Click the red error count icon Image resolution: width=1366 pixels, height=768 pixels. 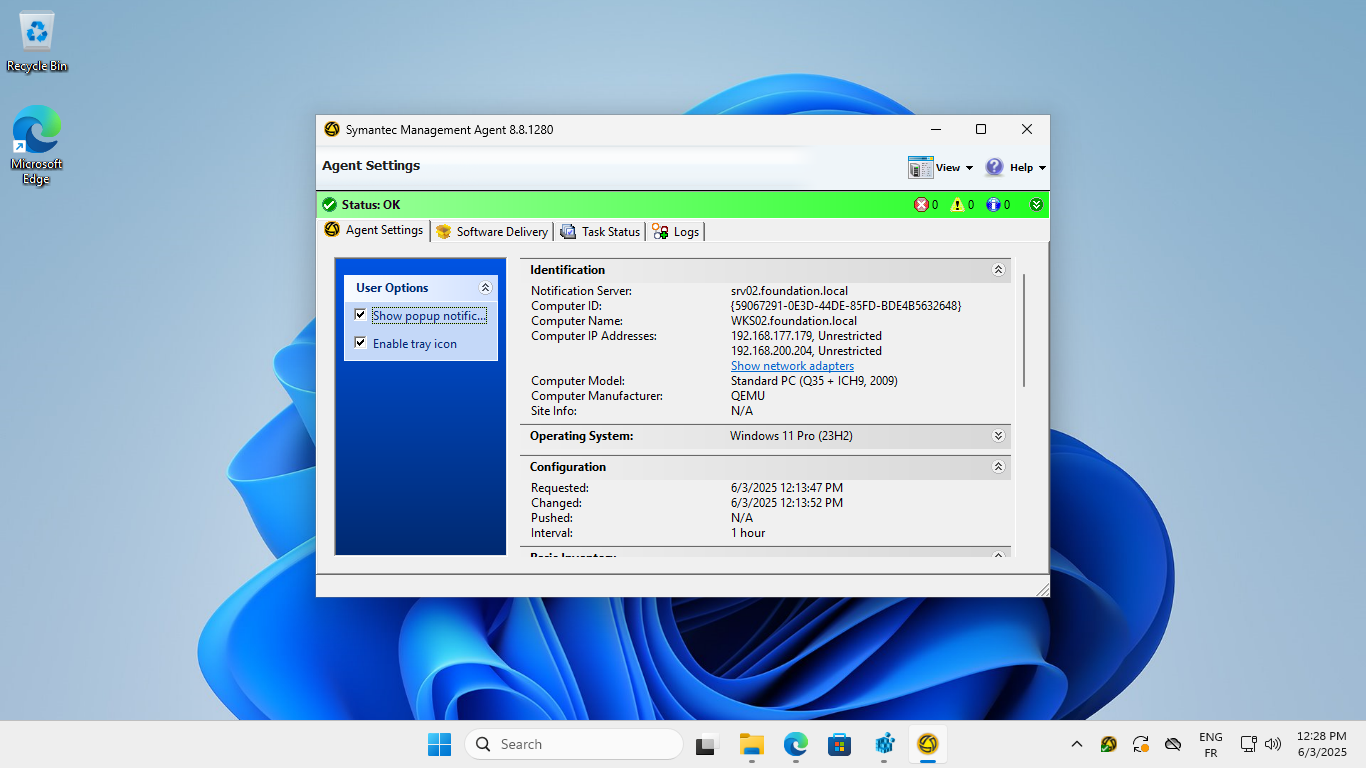click(x=921, y=205)
